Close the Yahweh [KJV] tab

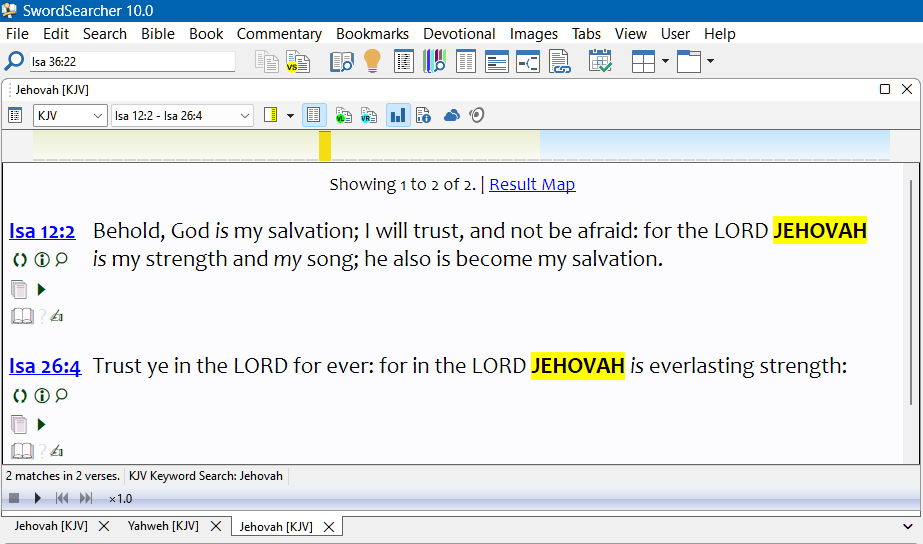pos(216,526)
